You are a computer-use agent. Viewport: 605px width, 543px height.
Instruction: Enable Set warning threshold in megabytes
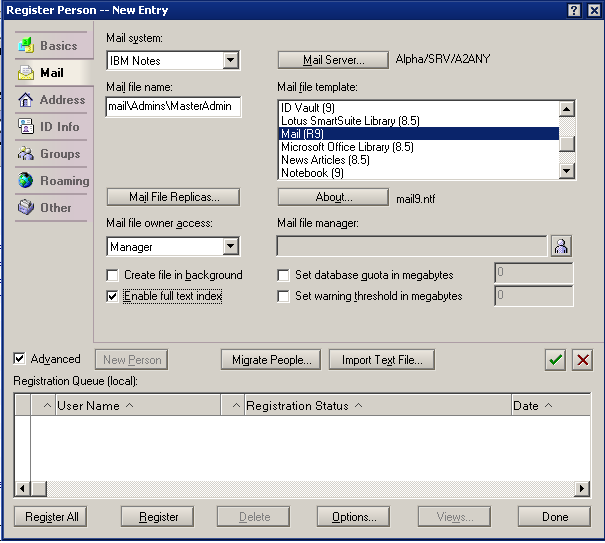click(283, 296)
